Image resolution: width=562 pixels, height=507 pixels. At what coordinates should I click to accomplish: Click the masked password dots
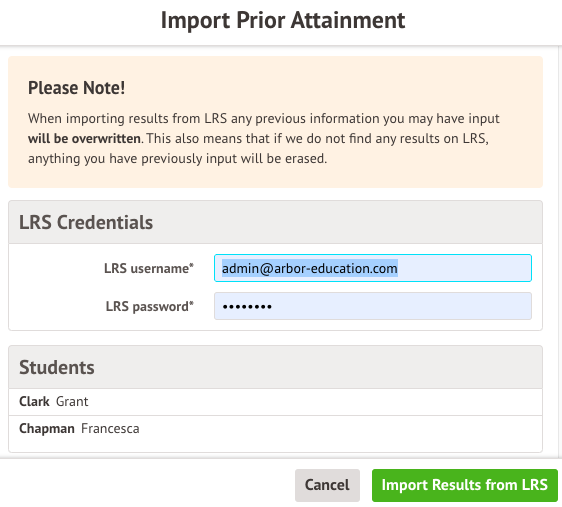click(x=247, y=307)
